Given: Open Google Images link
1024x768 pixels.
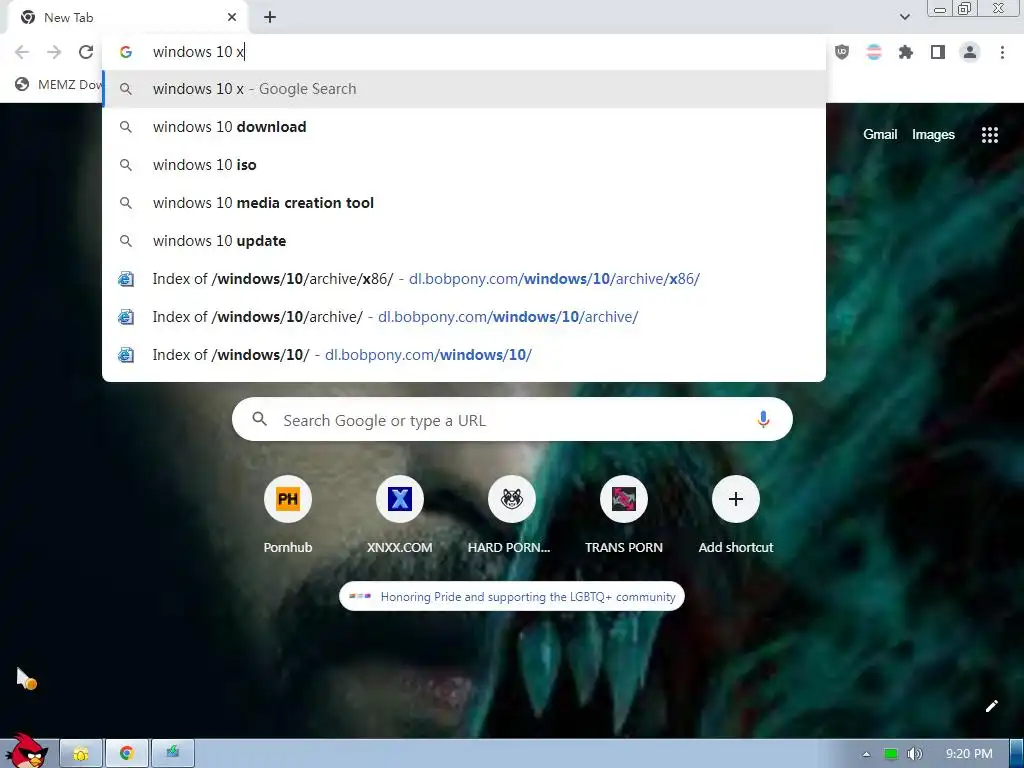Looking at the screenshot, I should (x=933, y=135).
